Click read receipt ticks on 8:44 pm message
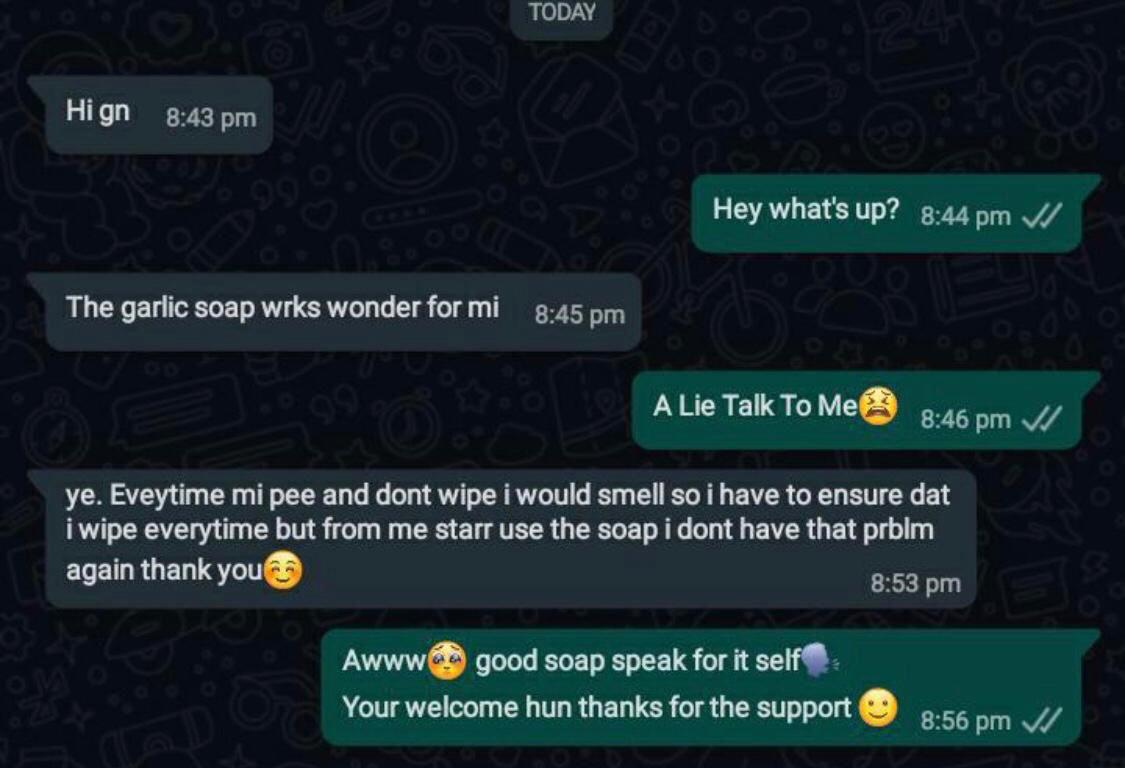Image resolution: width=1125 pixels, height=768 pixels. [1040, 215]
